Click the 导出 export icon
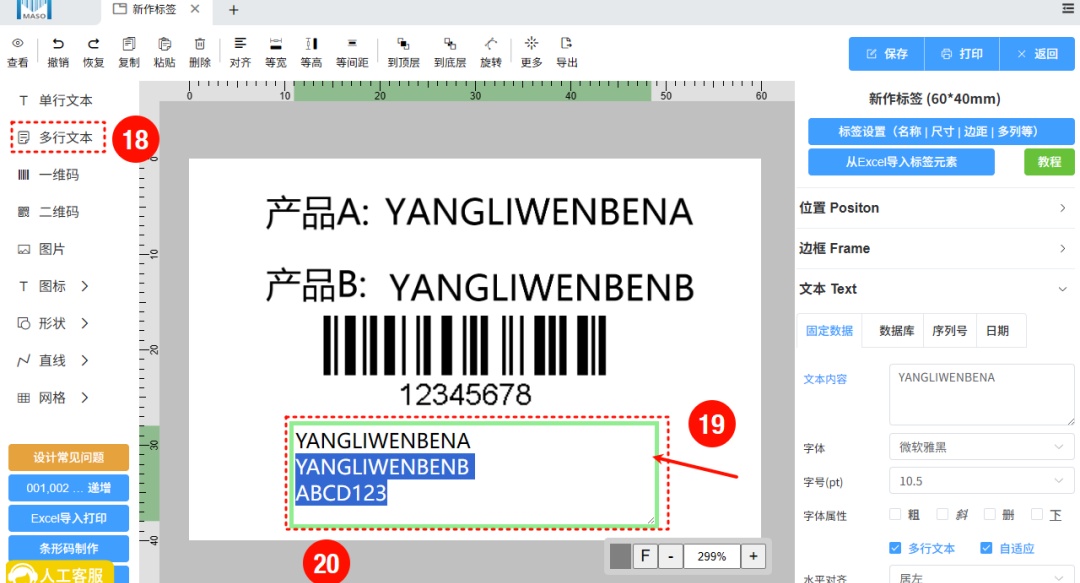1080x583 pixels. click(x=566, y=44)
